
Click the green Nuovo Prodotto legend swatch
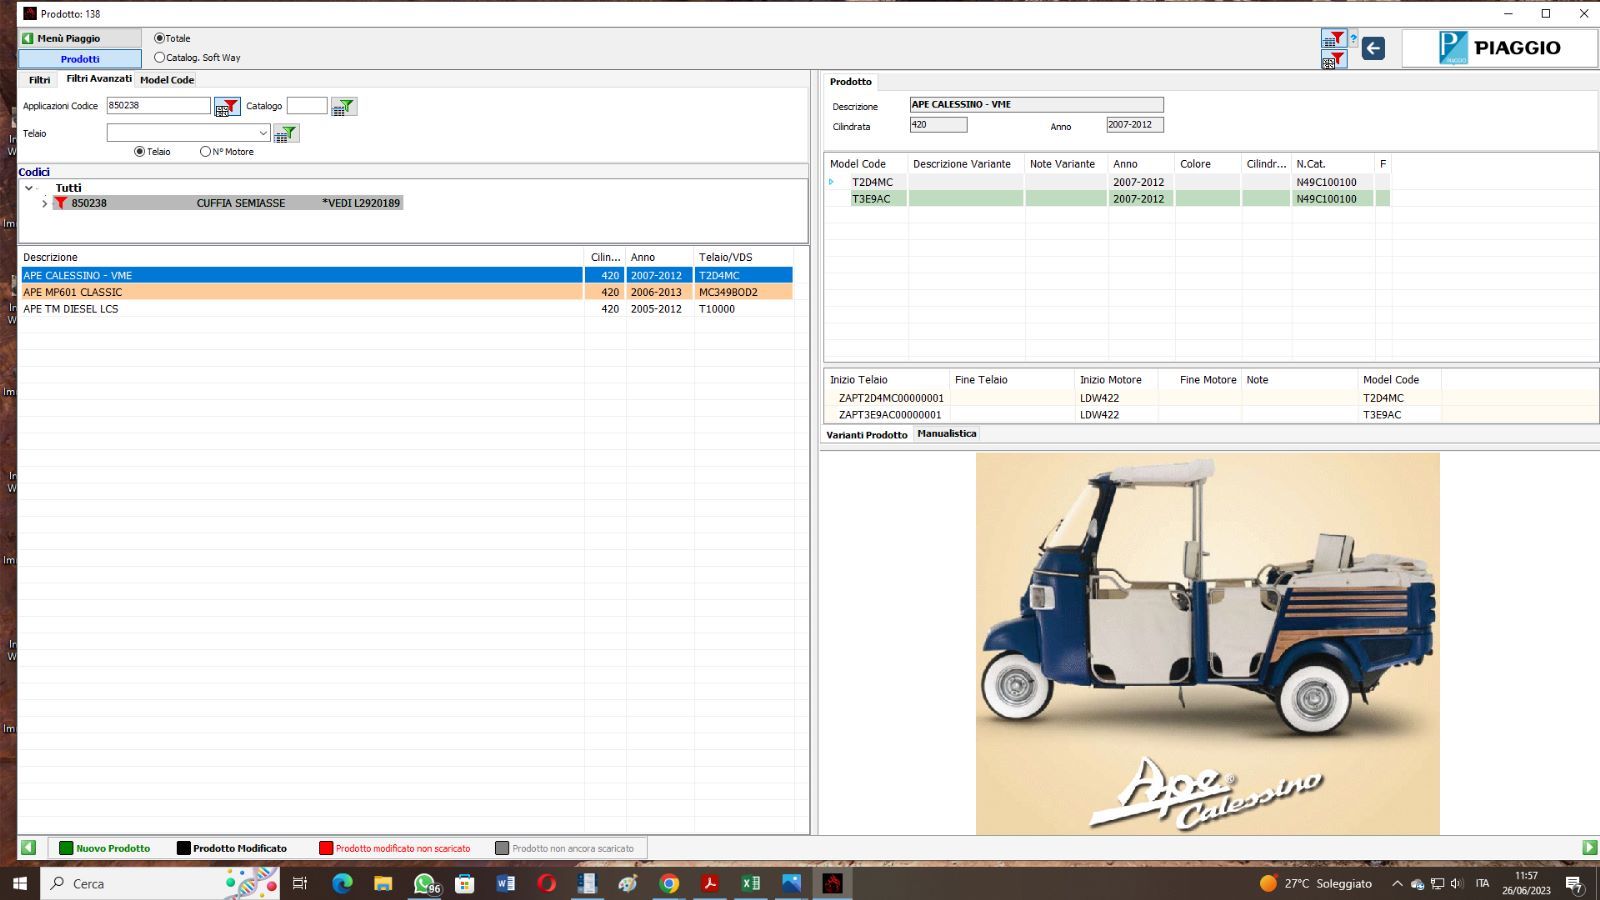66,848
